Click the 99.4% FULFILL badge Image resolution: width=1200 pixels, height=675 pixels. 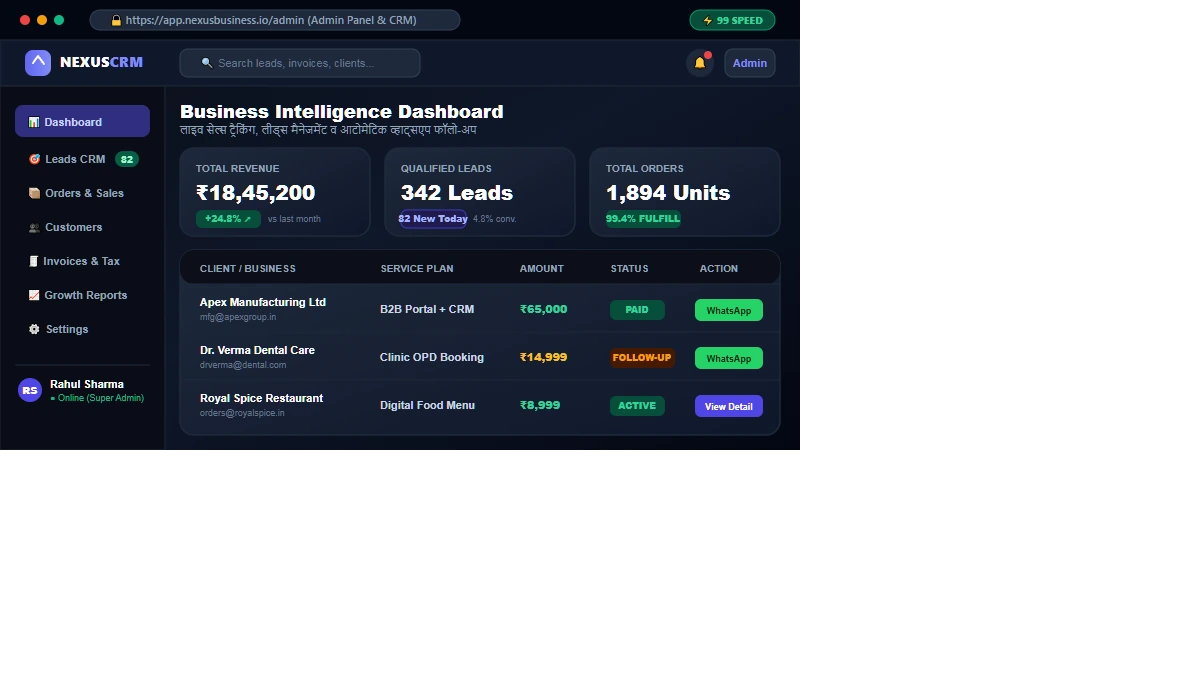(643, 218)
